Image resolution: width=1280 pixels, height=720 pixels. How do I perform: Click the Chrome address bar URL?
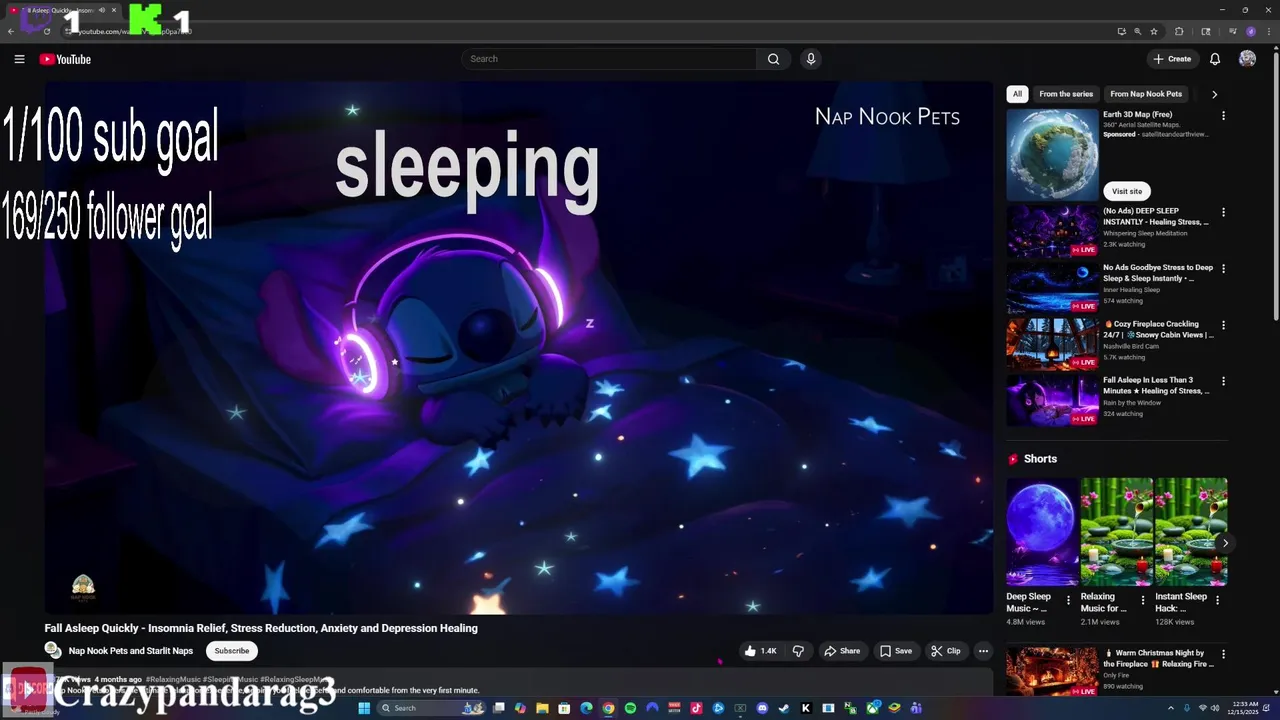(135, 31)
